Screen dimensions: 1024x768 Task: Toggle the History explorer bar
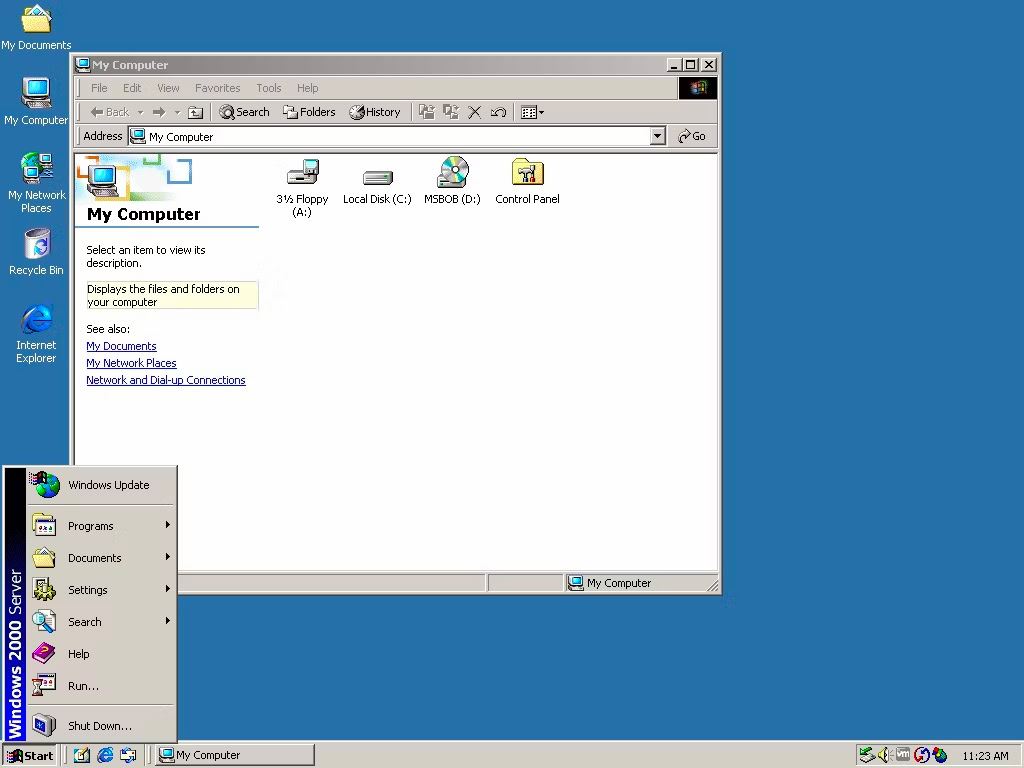point(375,112)
